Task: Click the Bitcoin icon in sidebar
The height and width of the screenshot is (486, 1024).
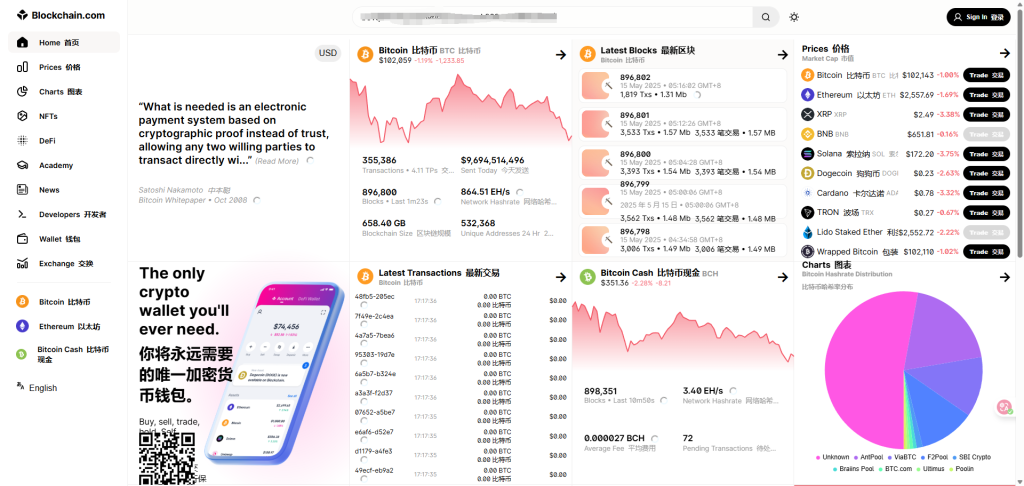Action: pyautogui.click(x=22, y=302)
